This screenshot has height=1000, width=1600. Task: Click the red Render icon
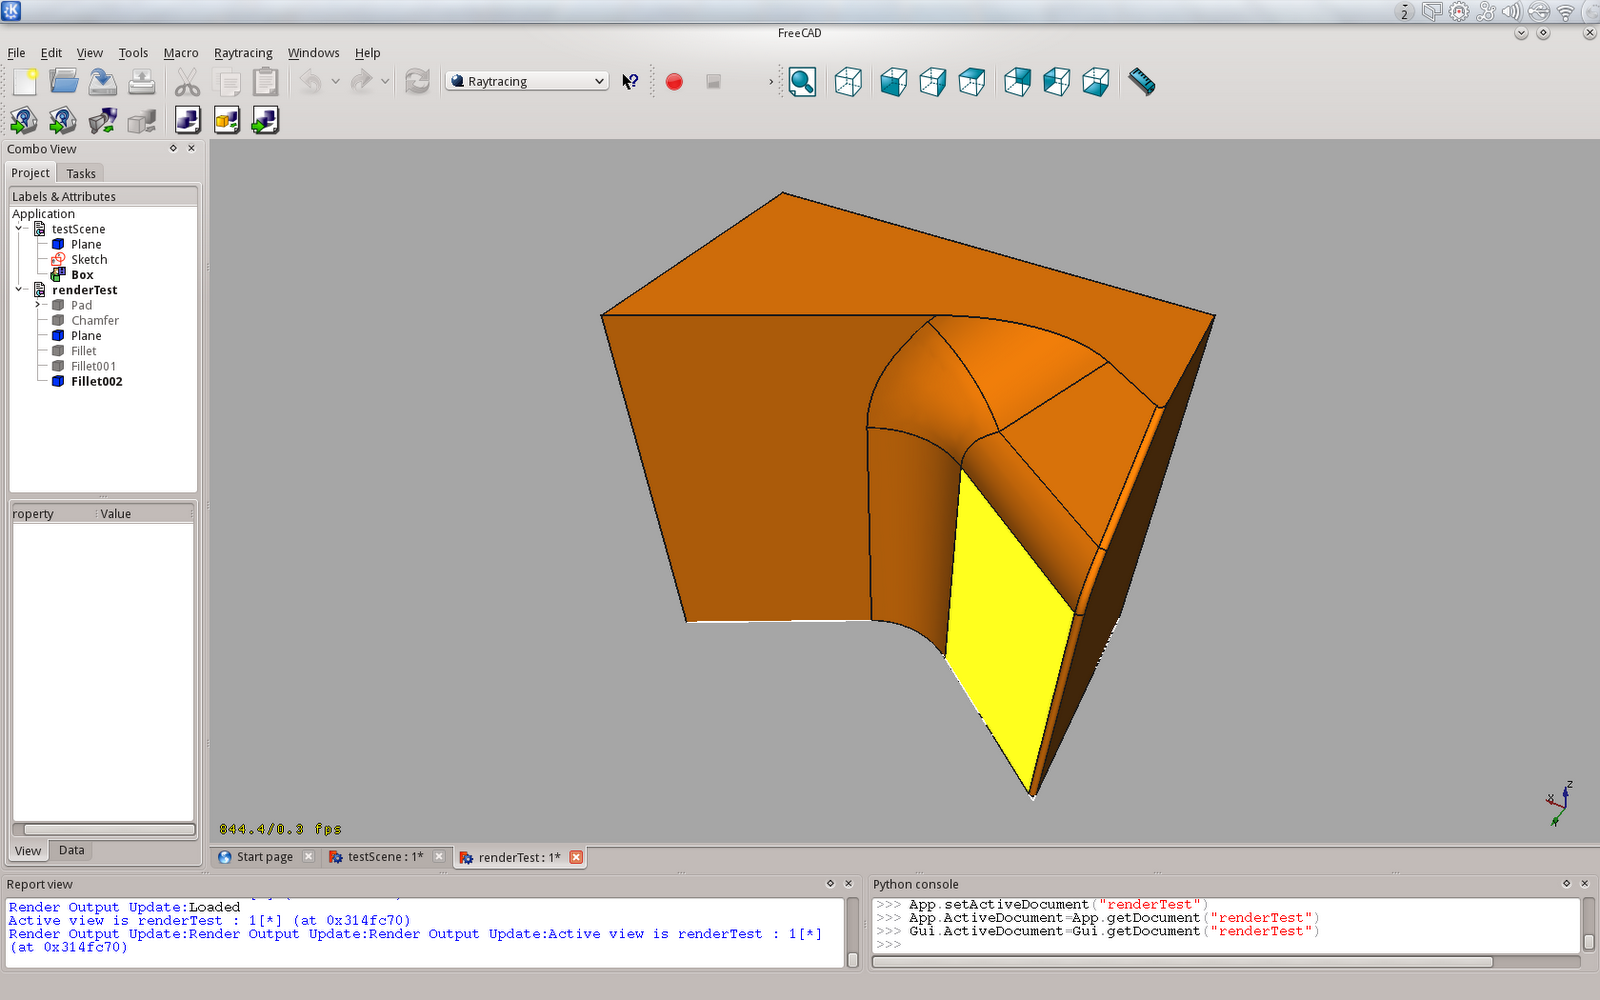coord(674,82)
